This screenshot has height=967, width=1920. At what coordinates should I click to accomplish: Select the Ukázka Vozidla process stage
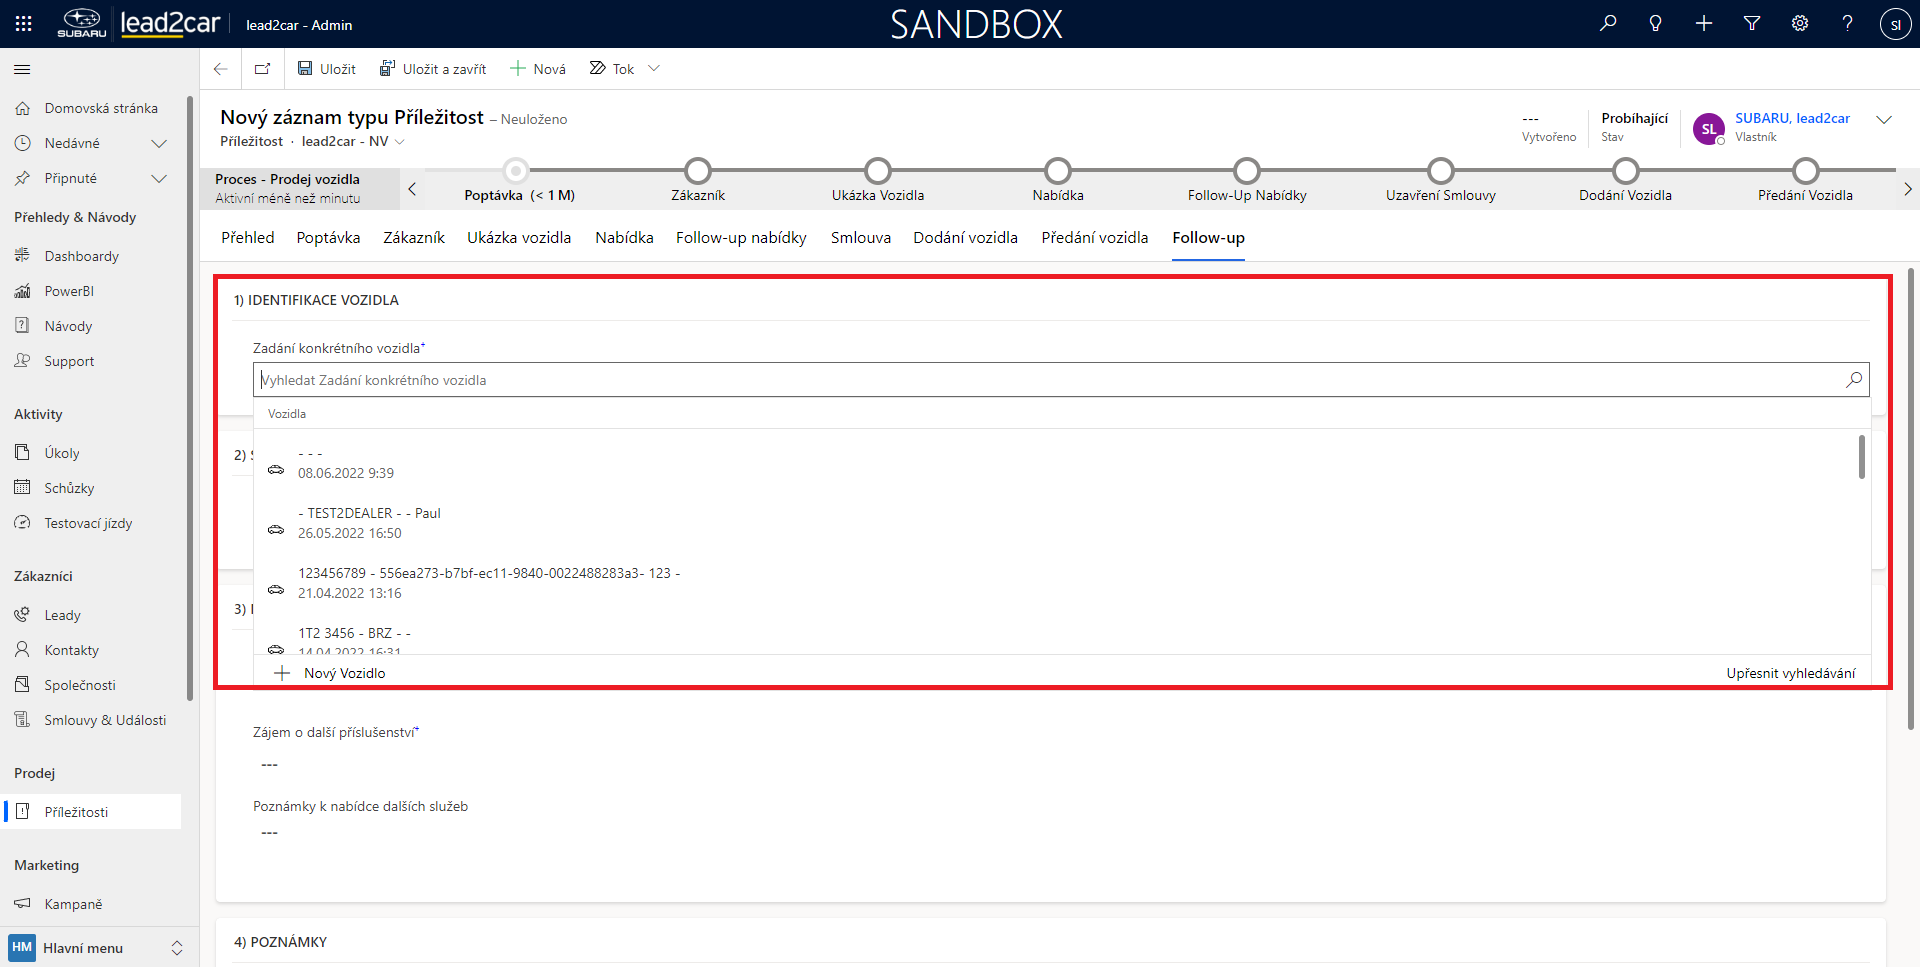click(x=878, y=172)
